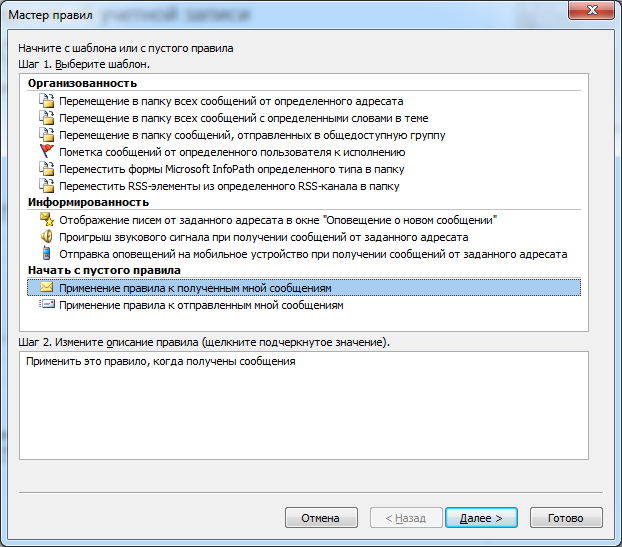This screenshot has width=622, height=547.
Task: Select 'Переместить формы Microsoft InfoPath' template
Action: pos(232,169)
